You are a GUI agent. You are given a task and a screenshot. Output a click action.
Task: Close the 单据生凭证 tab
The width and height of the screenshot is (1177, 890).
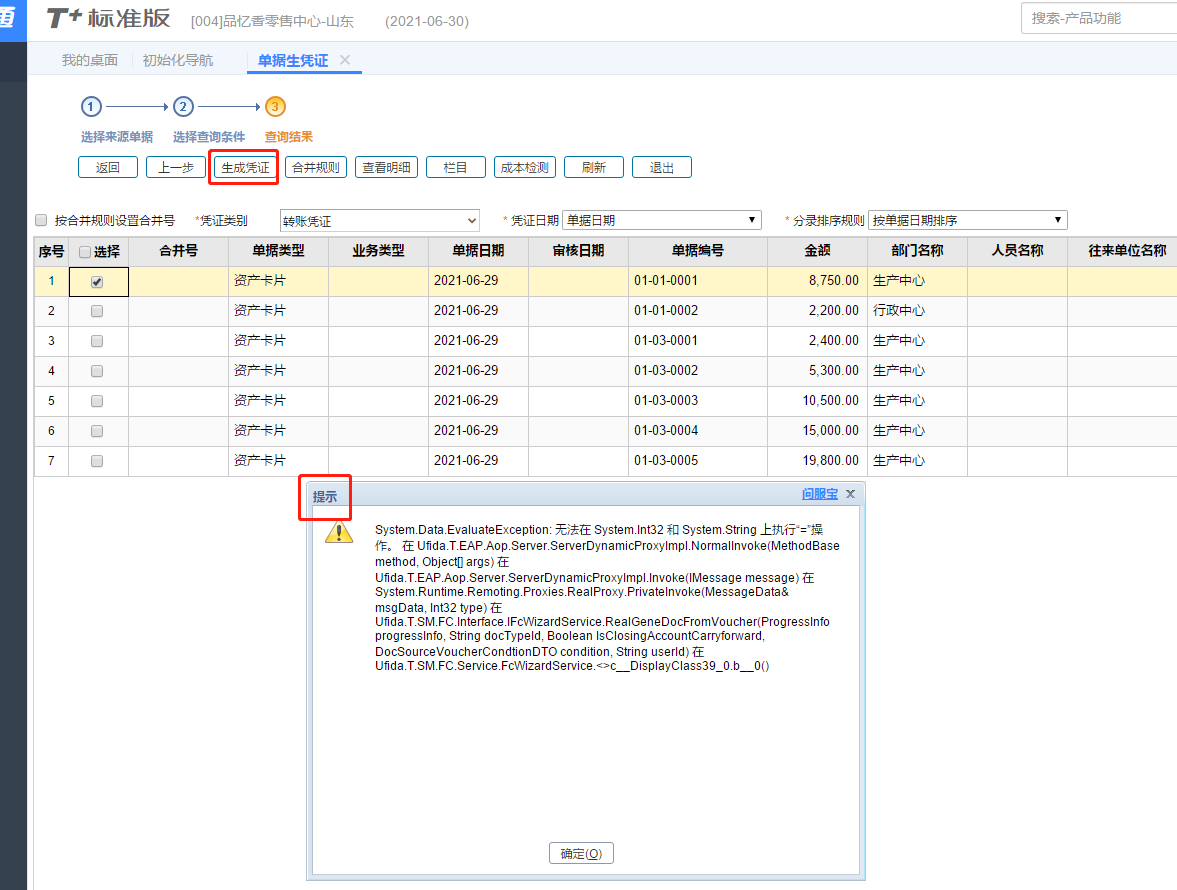click(x=345, y=60)
